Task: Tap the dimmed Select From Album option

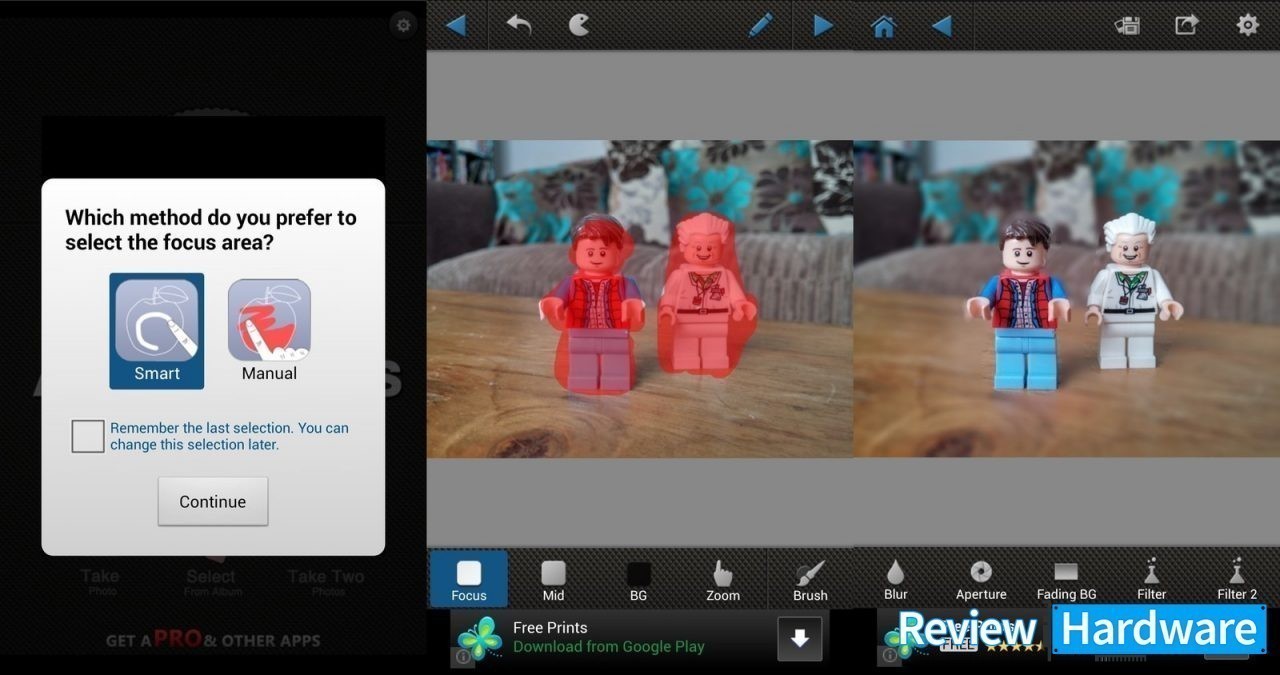Action: (211, 582)
